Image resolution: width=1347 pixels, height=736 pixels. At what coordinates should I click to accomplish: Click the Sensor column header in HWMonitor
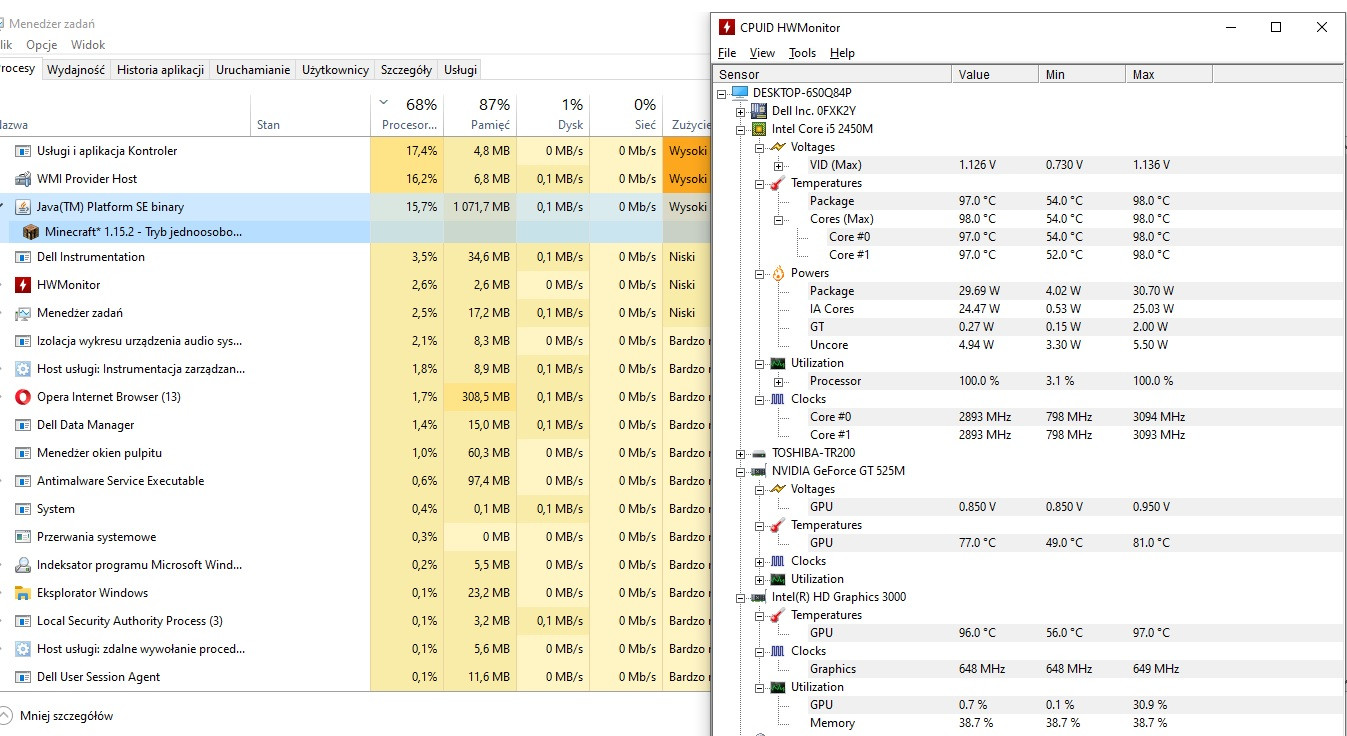(x=831, y=74)
